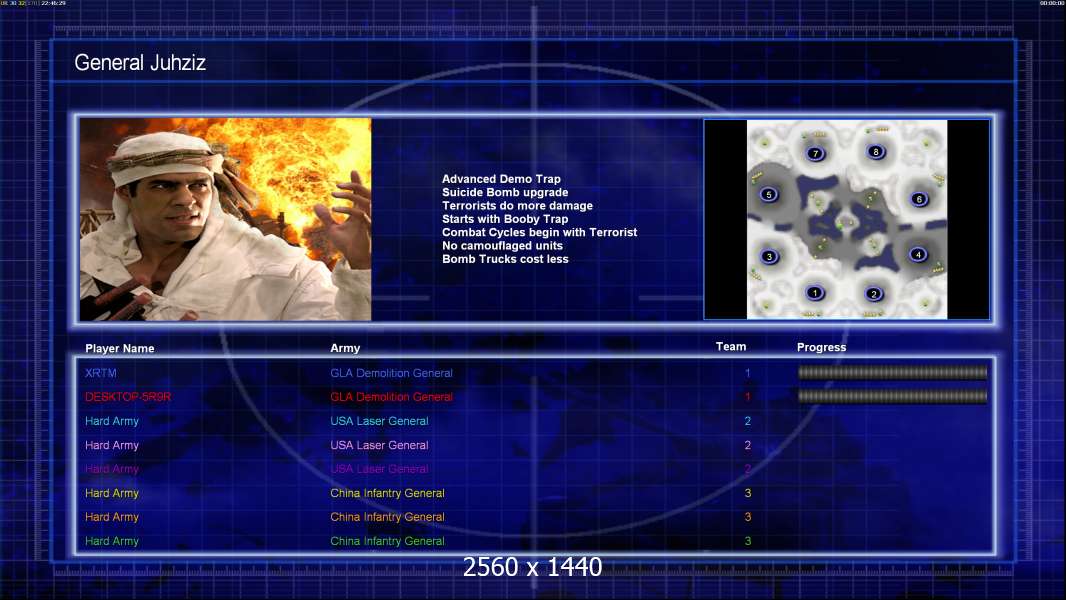The height and width of the screenshot is (600, 1066).
Task: Click XRTM's "GLA Demolition General" army
Action: (x=392, y=373)
